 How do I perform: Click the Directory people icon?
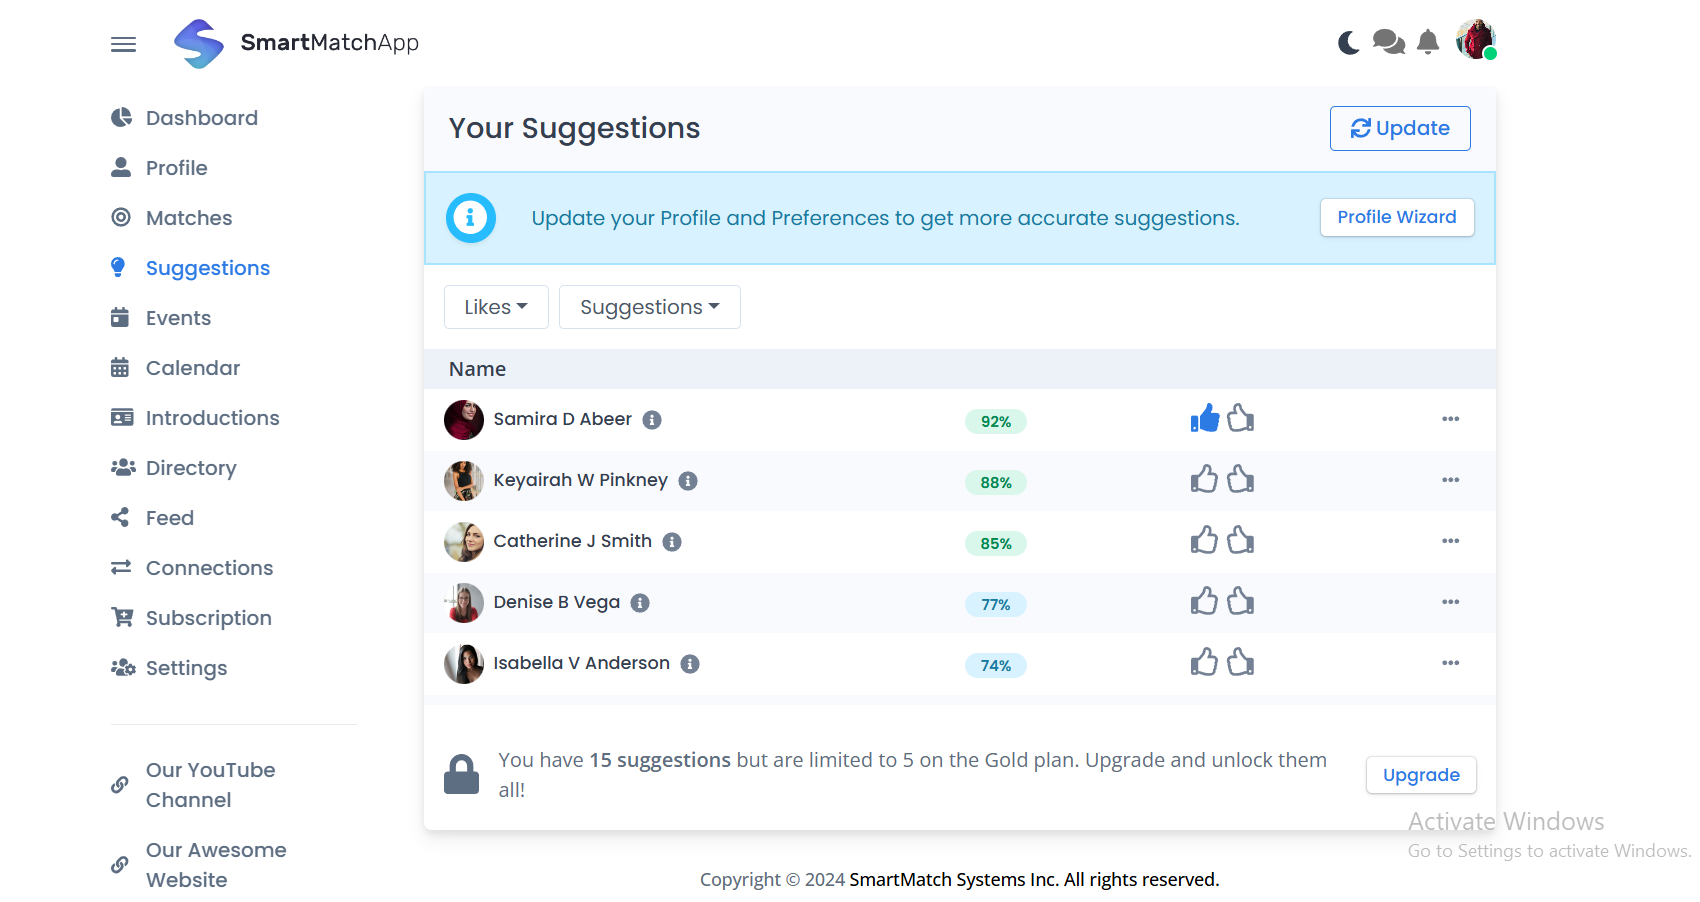click(x=122, y=467)
